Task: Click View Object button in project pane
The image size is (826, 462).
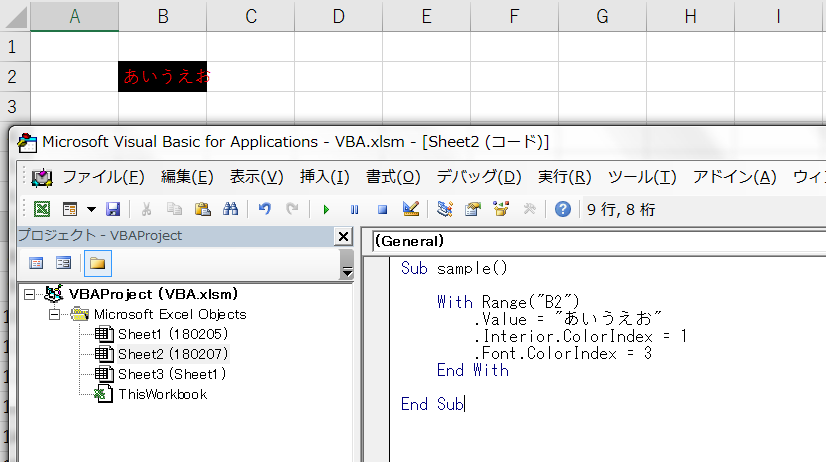Action: (x=63, y=263)
